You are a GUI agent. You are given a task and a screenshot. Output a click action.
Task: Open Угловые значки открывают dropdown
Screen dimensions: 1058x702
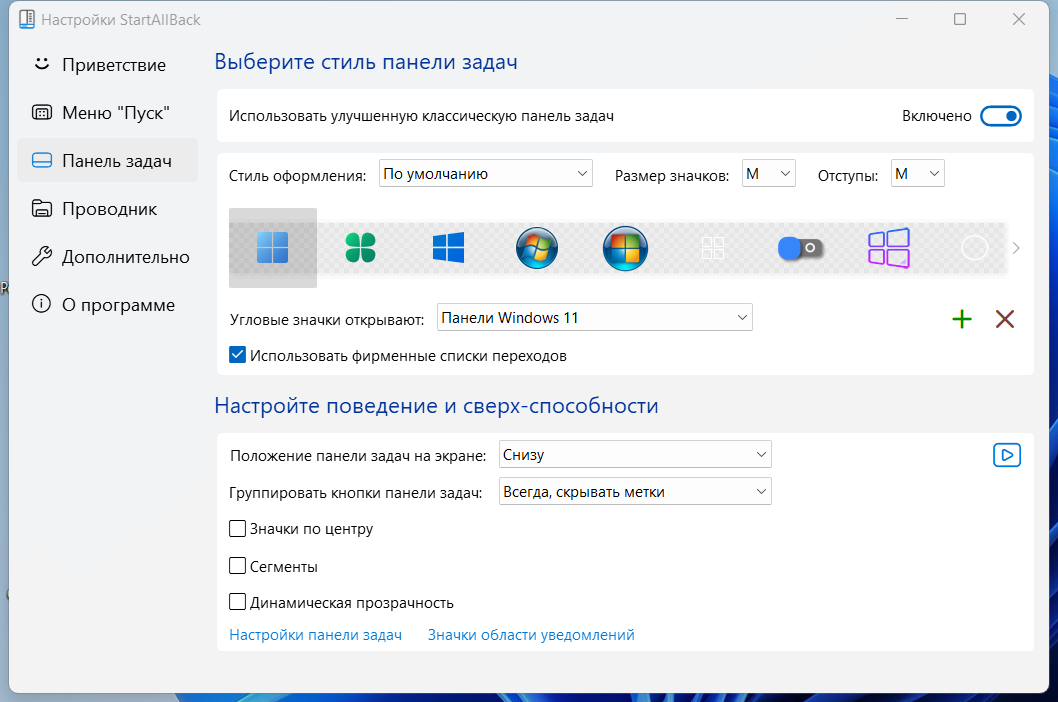pos(594,317)
